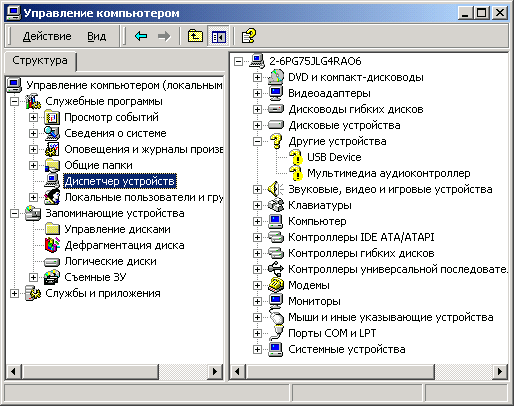Toggle the Show/Hide console tree button

(218, 36)
